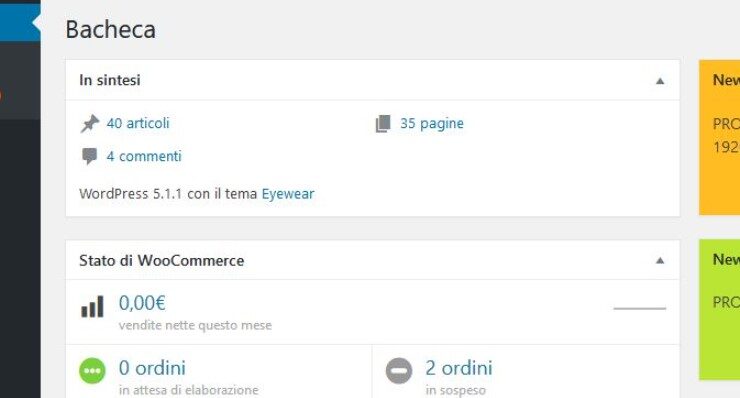The image size is (740, 398).
Task: Open the 35 pagine link
Action: click(x=432, y=124)
